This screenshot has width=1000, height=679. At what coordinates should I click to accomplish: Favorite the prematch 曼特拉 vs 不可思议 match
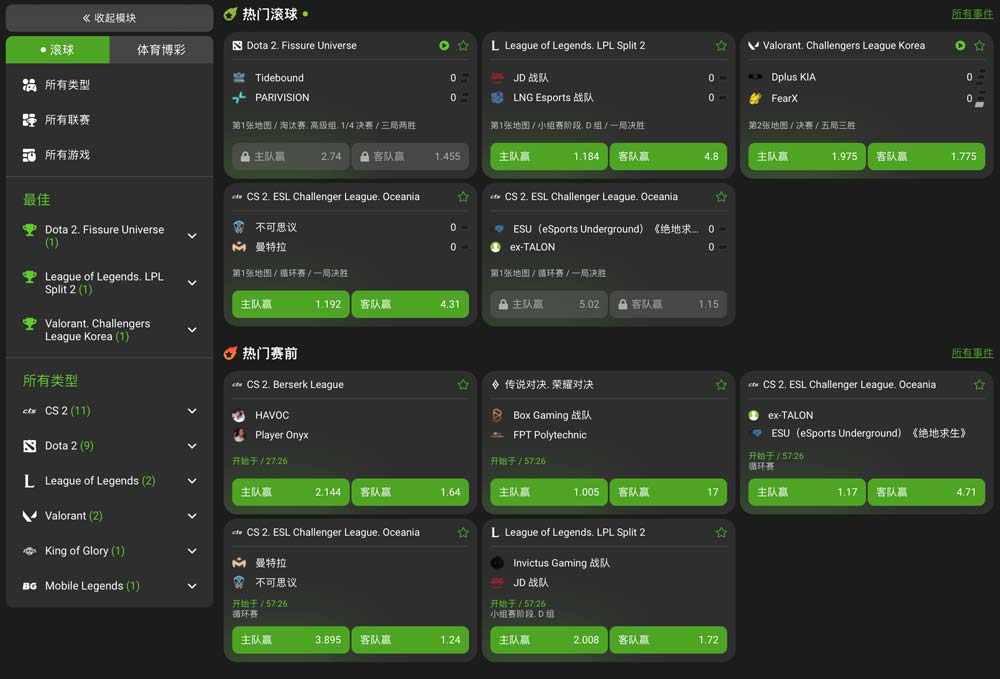pos(463,532)
